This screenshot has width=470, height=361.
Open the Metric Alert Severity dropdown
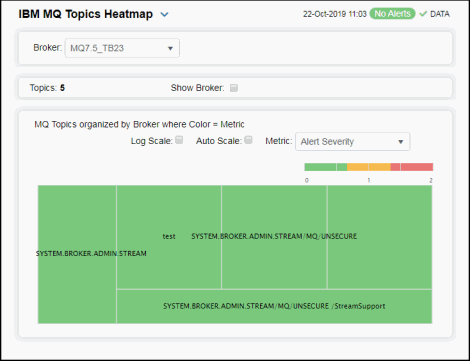(353, 142)
